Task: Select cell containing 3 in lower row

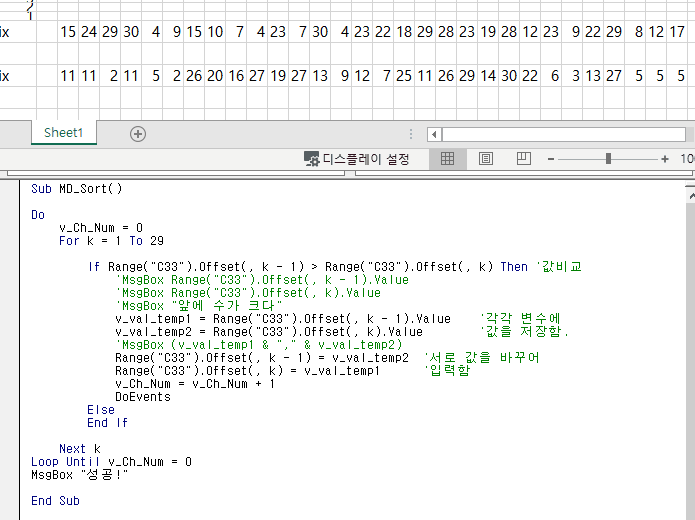Action: (x=572, y=76)
